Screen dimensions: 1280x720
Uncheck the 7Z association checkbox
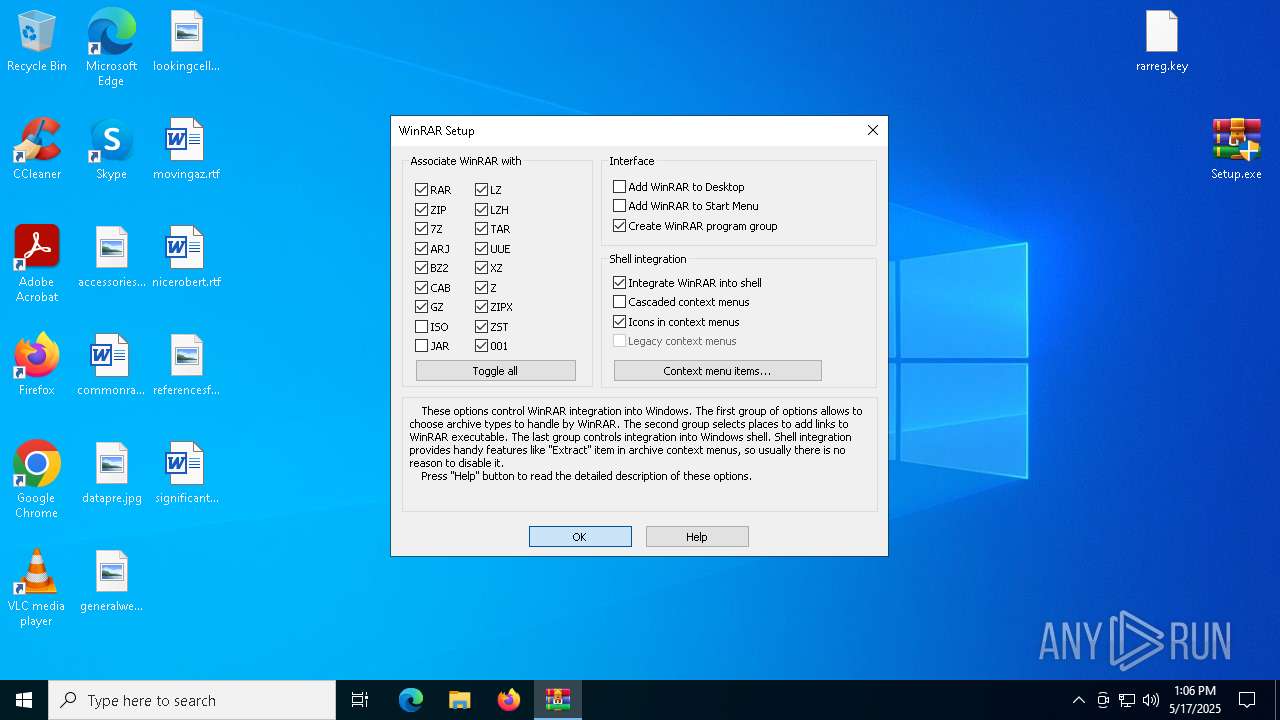coord(421,229)
